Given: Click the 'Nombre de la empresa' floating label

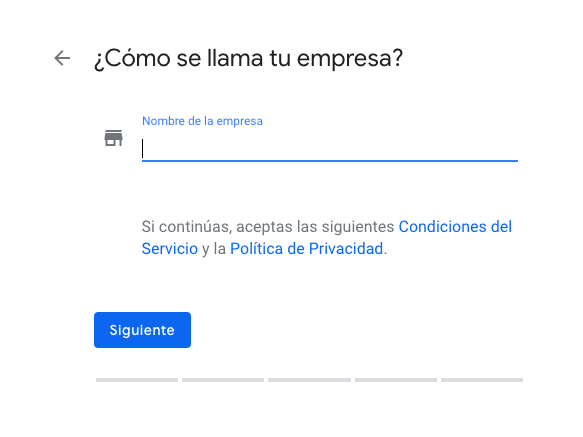Looking at the screenshot, I should point(202,121).
